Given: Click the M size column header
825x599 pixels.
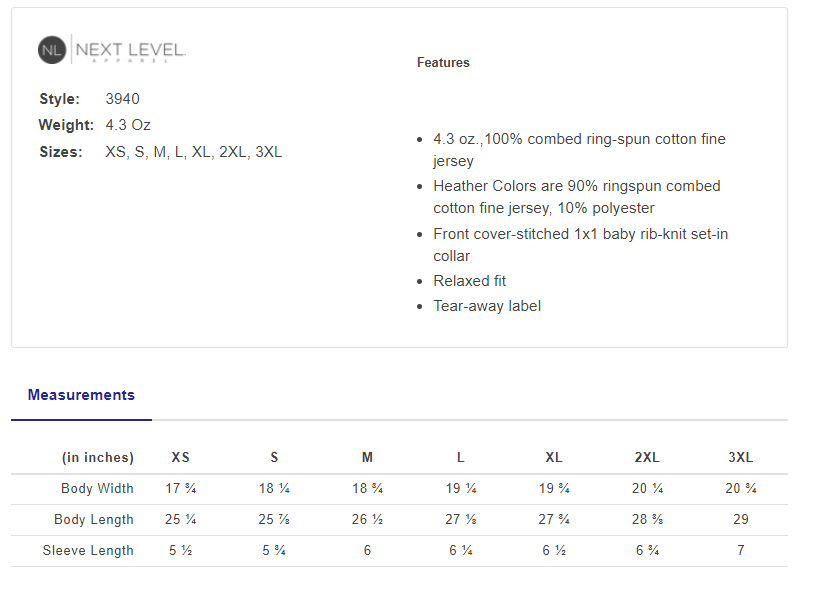Looking at the screenshot, I should [x=367, y=458].
